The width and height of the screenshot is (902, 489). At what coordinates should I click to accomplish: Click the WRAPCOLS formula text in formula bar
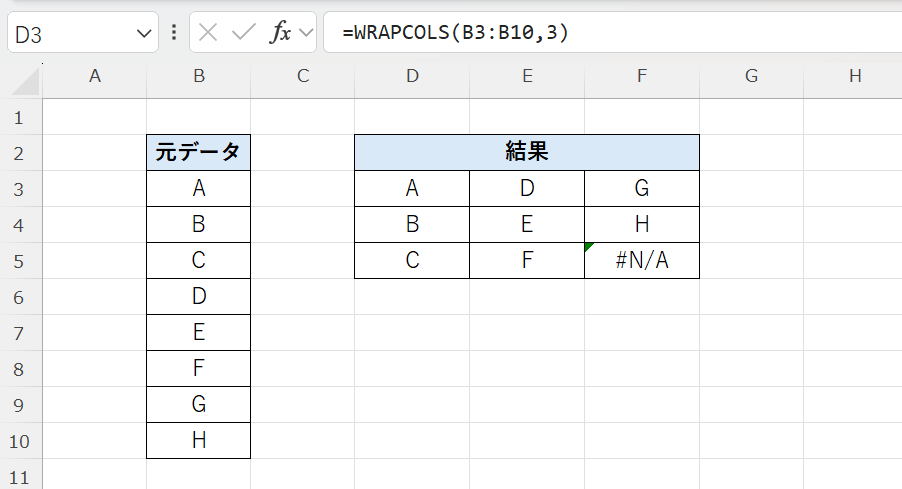click(x=455, y=32)
